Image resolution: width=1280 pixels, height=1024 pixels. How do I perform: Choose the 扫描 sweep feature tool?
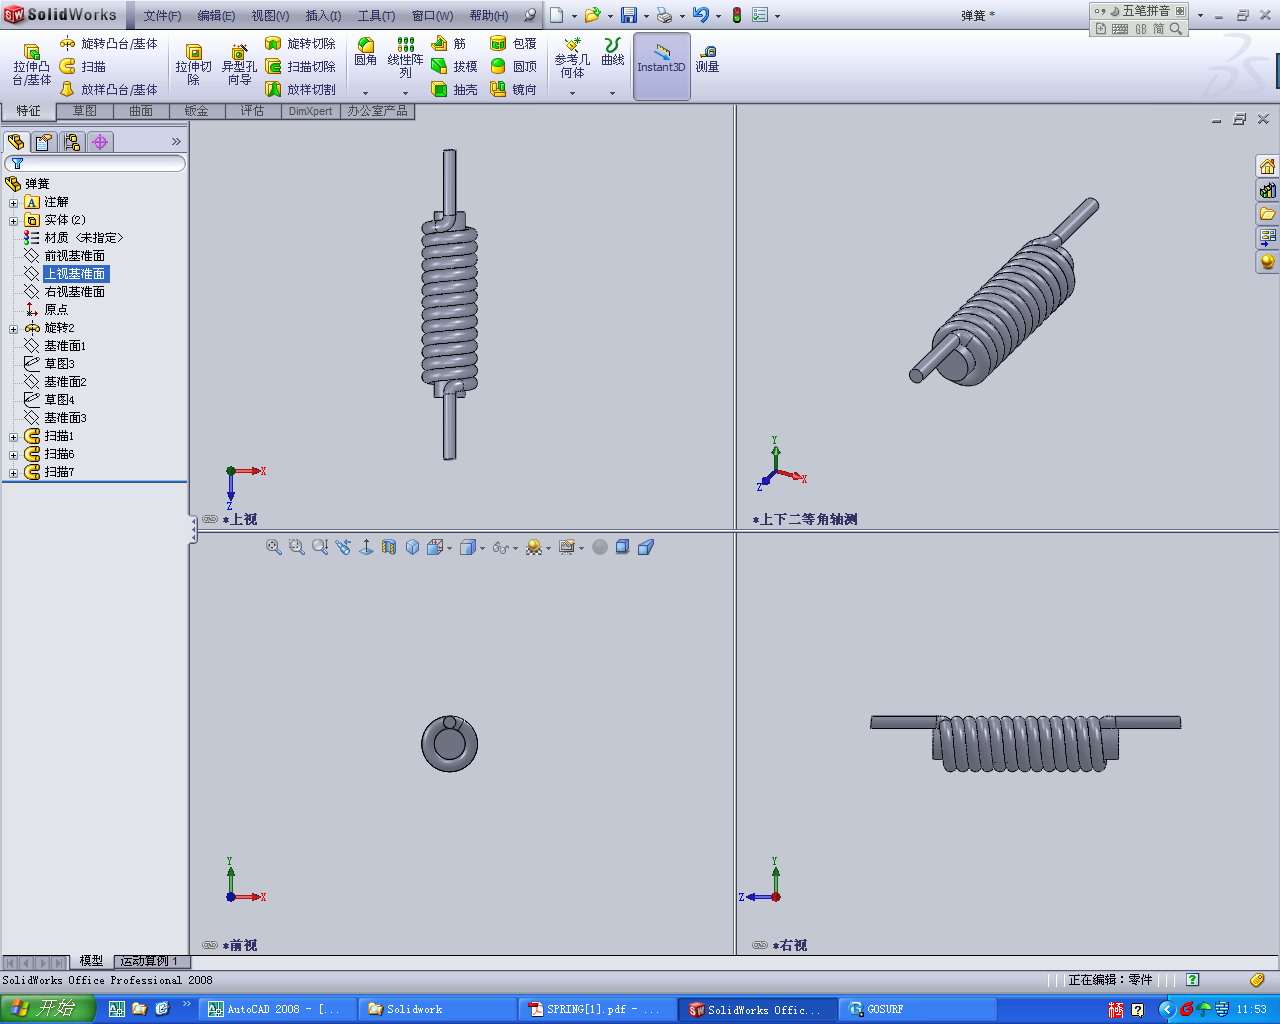click(x=83, y=66)
